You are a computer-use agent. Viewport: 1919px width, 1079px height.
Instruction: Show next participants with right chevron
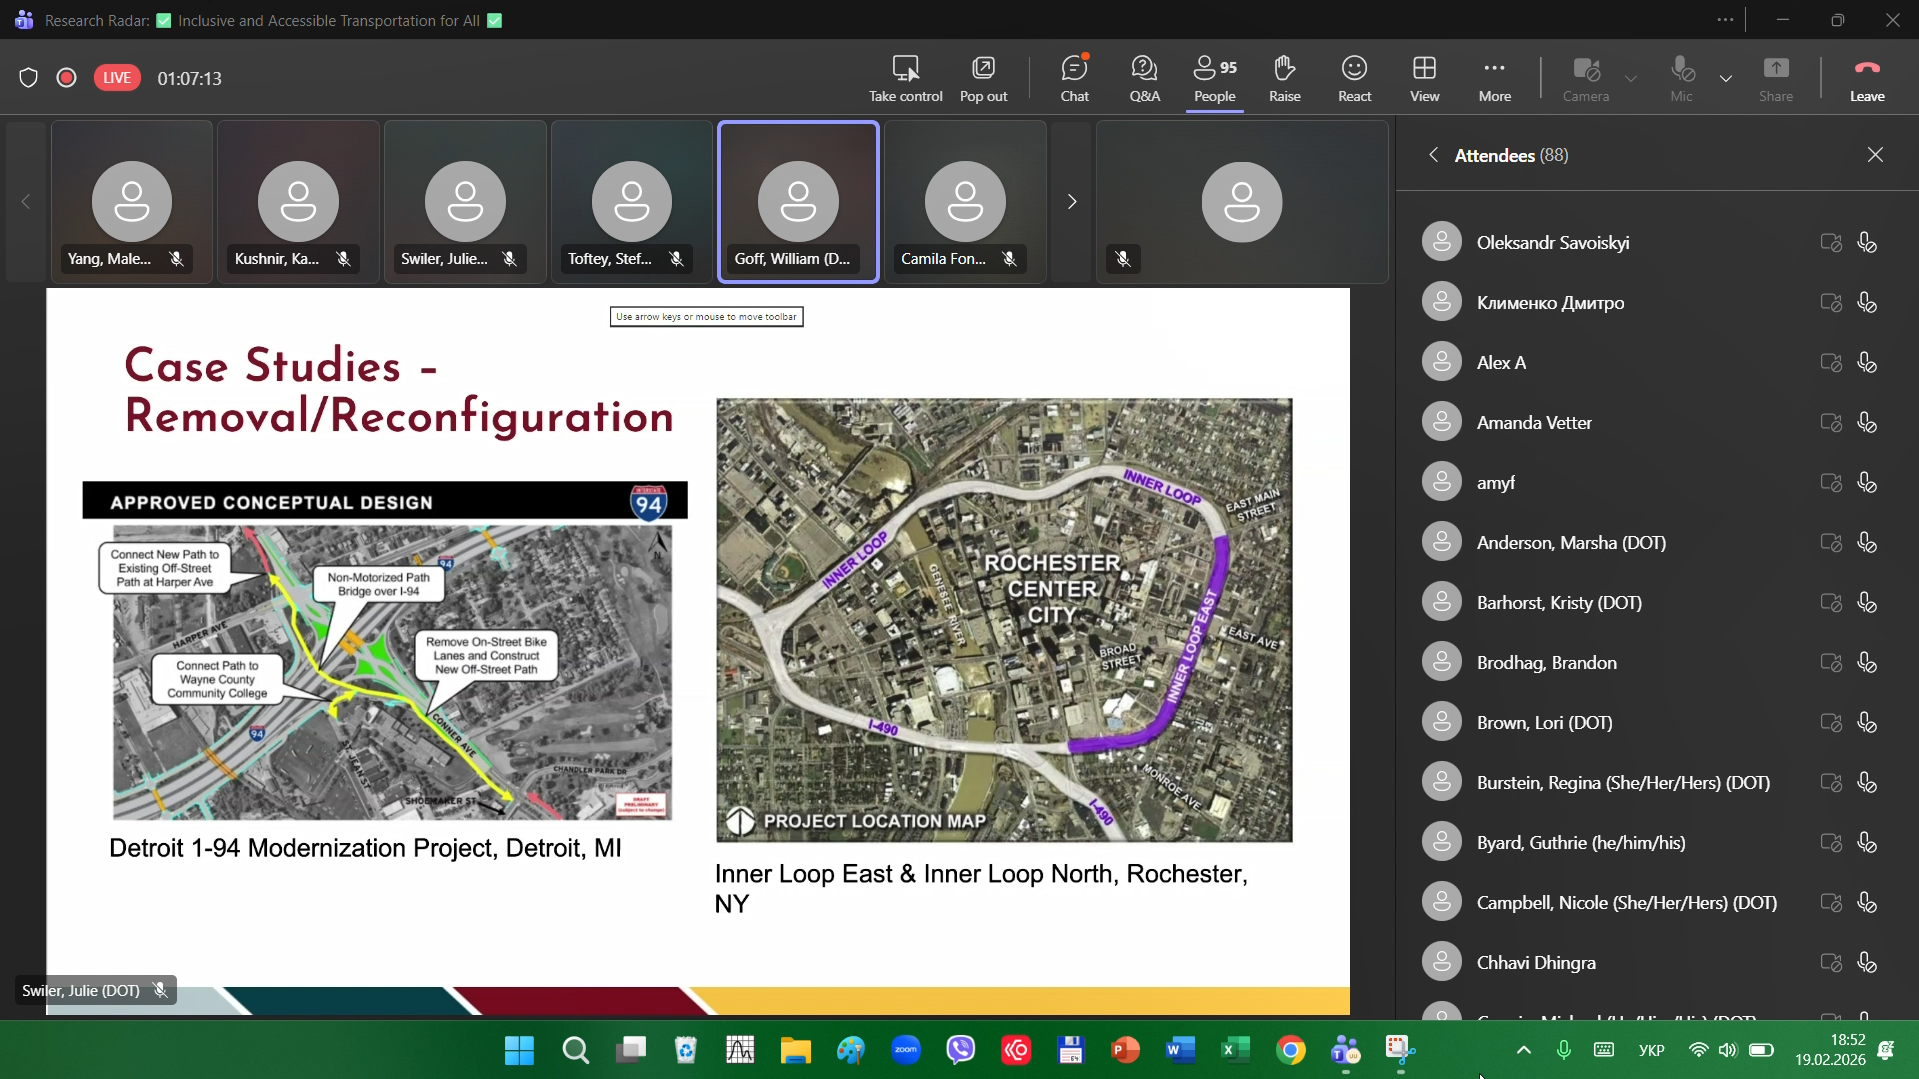click(x=1071, y=202)
